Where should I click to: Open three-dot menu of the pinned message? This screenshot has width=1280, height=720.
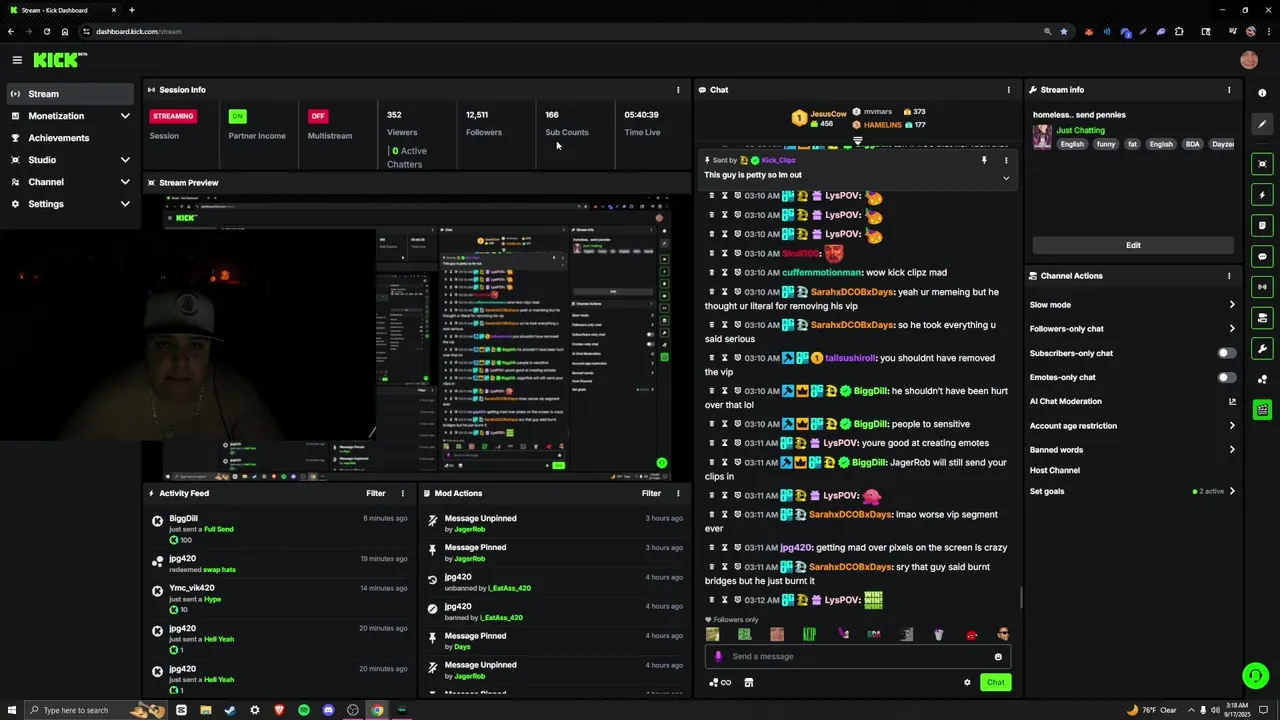1006,160
